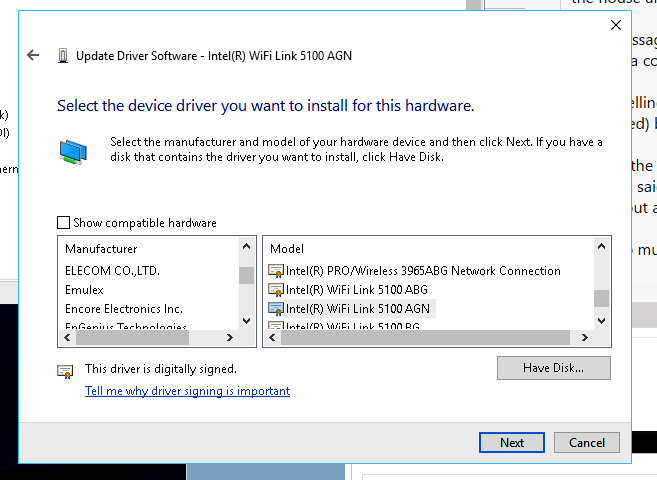
Task: Click Manufacturer list scroll down arrow
Action: click(x=246, y=321)
